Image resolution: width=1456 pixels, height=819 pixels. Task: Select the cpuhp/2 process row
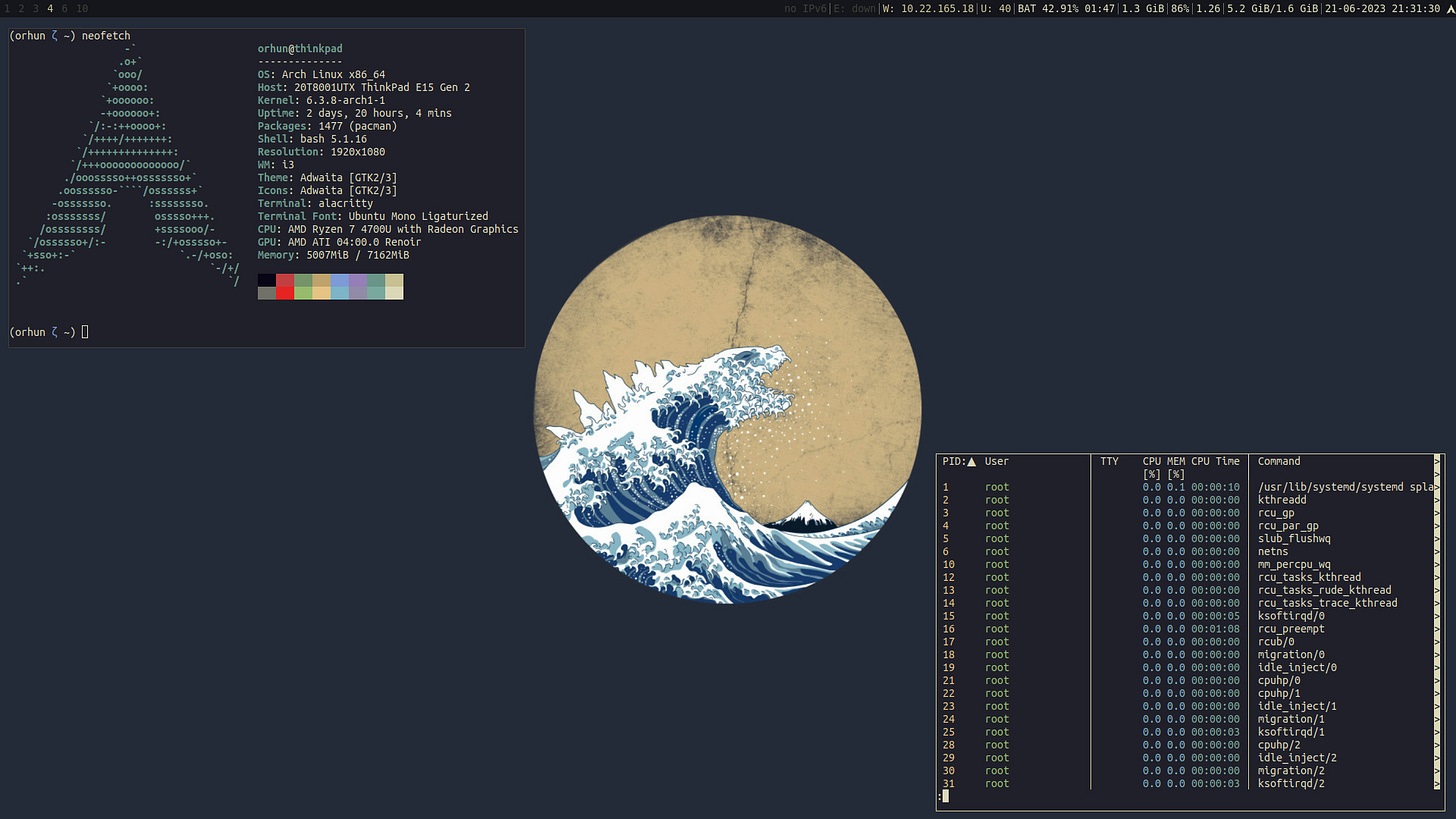point(1188,745)
